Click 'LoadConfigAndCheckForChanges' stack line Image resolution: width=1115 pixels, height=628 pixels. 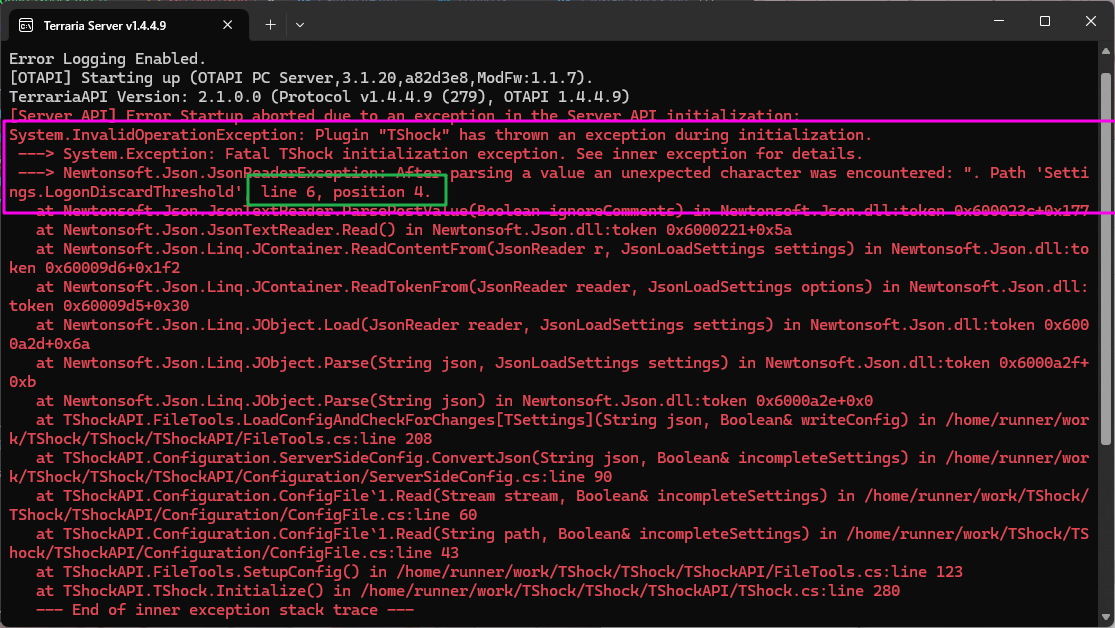click(x=549, y=429)
